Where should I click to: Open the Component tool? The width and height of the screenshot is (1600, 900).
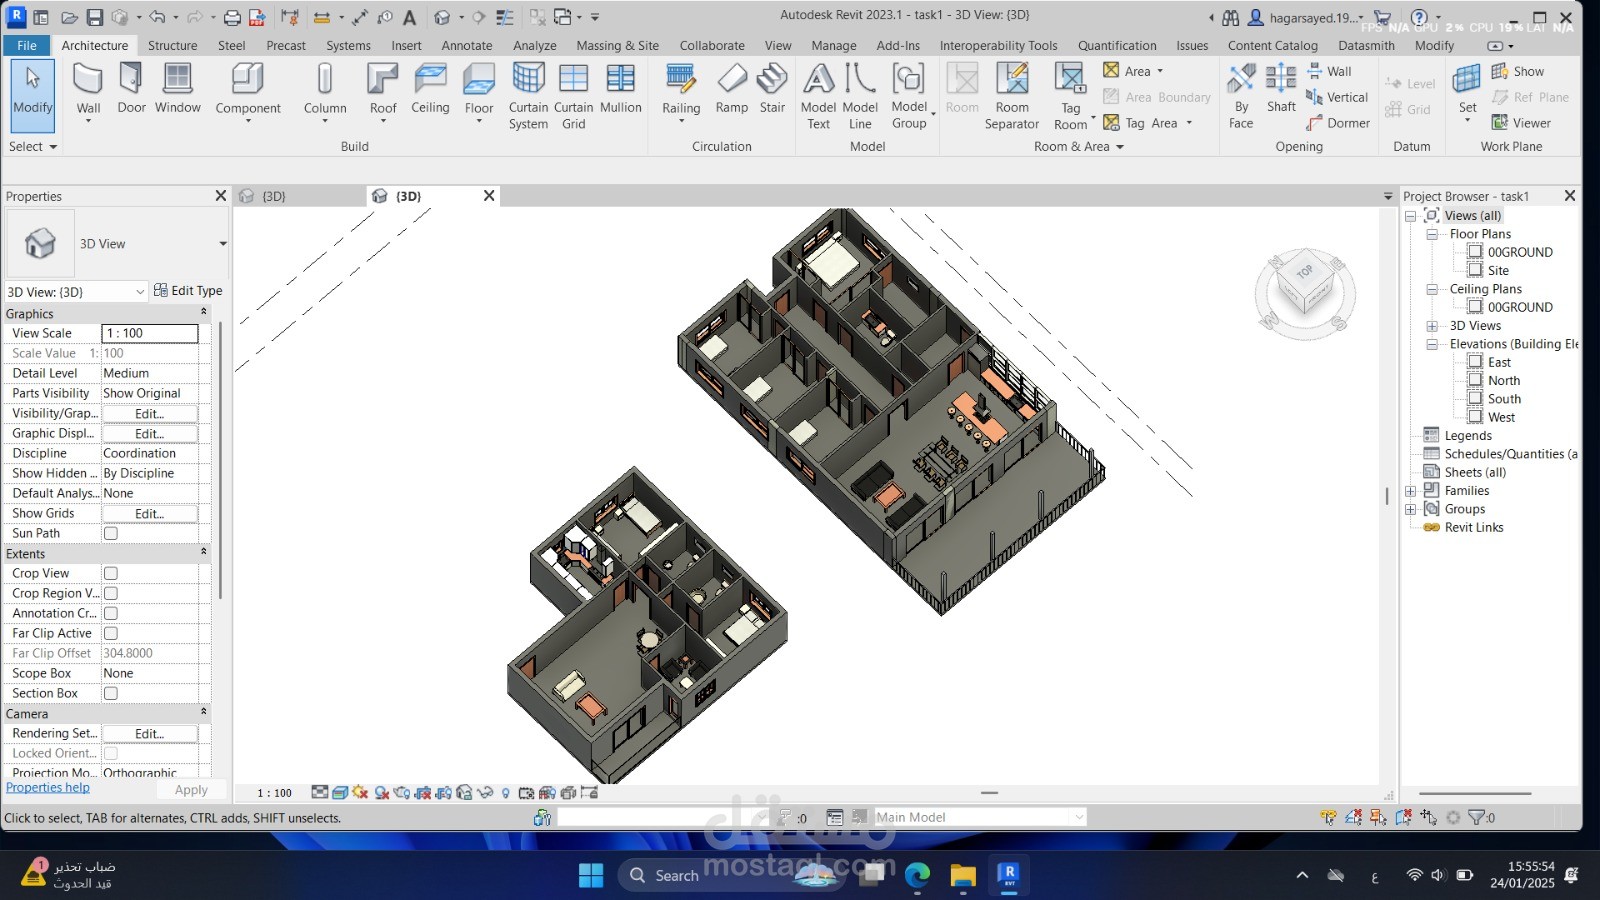click(x=248, y=91)
